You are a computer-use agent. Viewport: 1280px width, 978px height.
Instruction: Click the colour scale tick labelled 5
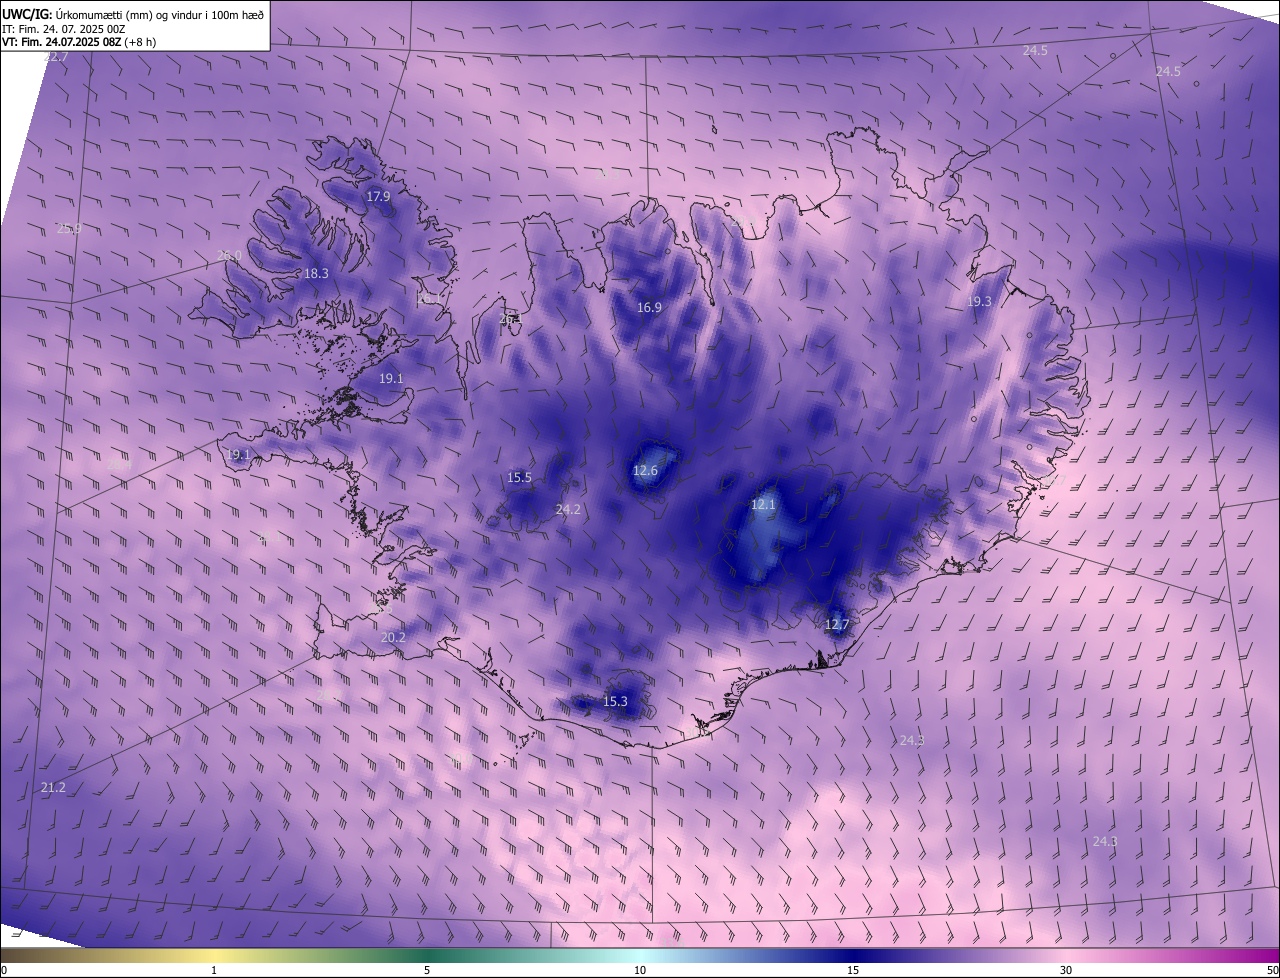pyautogui.click(x=427, y=970)
